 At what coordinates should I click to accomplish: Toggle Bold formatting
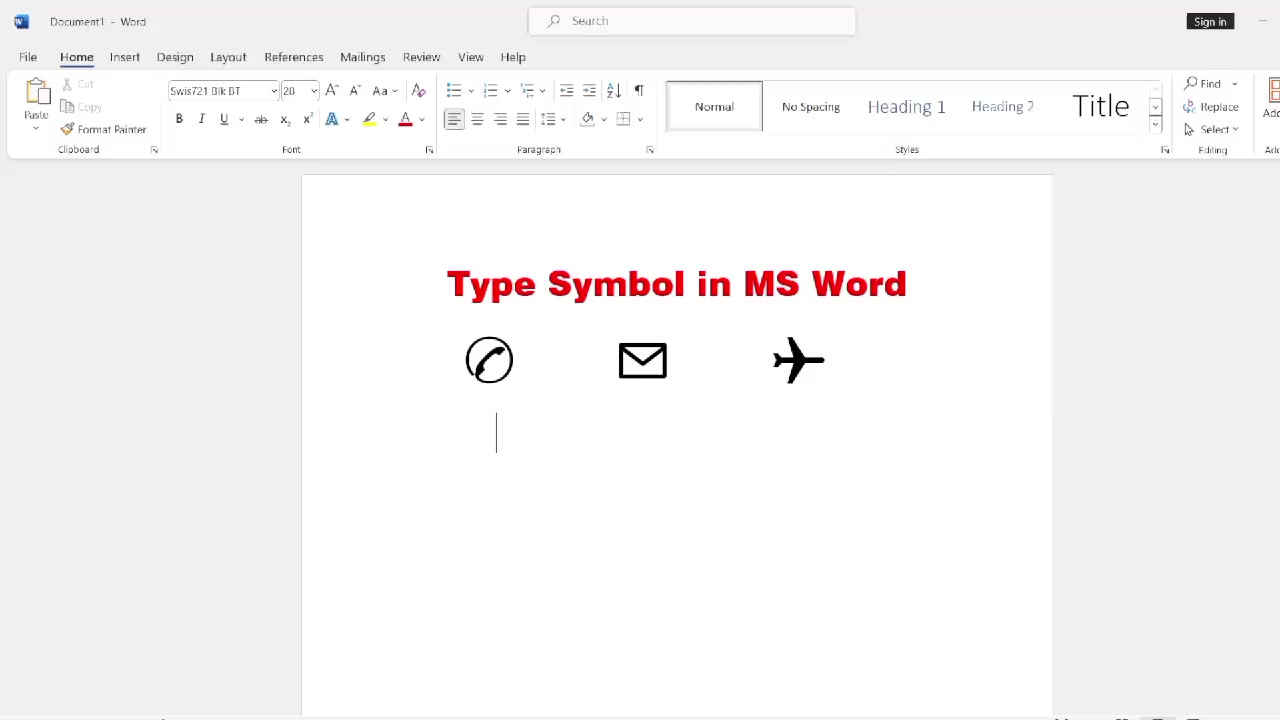click(179, 119)
